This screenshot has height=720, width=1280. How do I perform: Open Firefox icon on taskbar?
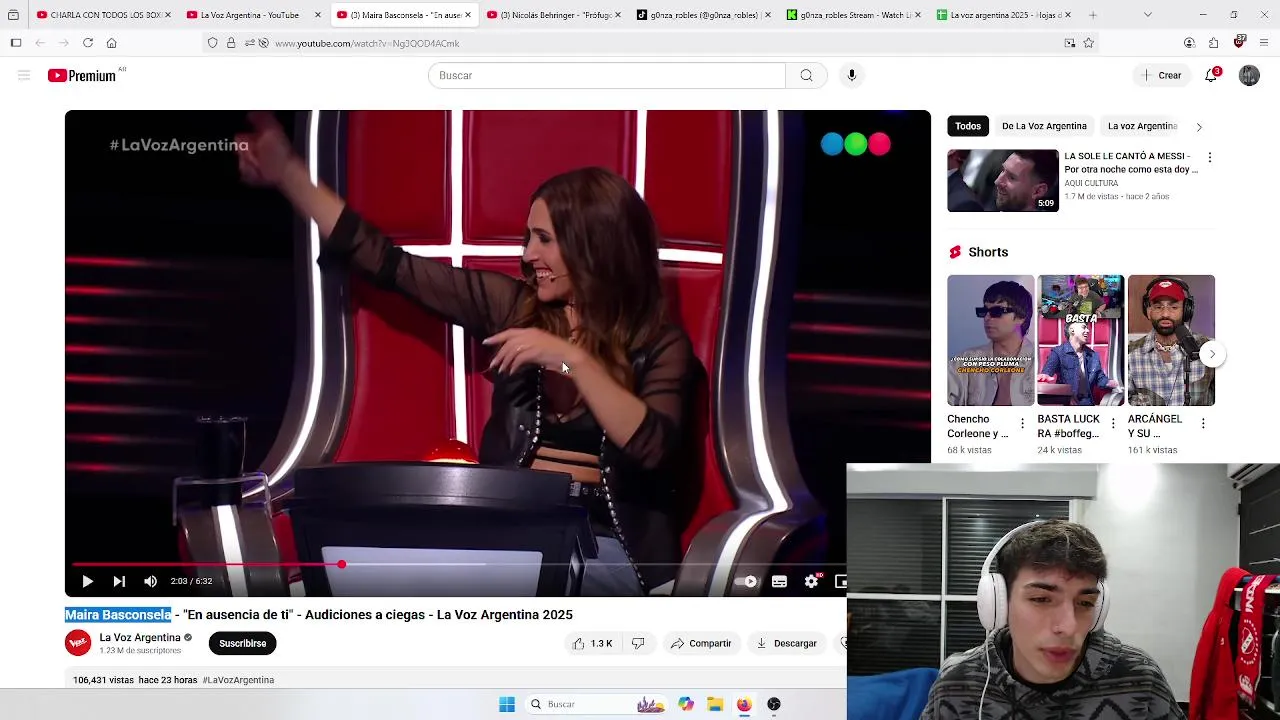(744, 704)
